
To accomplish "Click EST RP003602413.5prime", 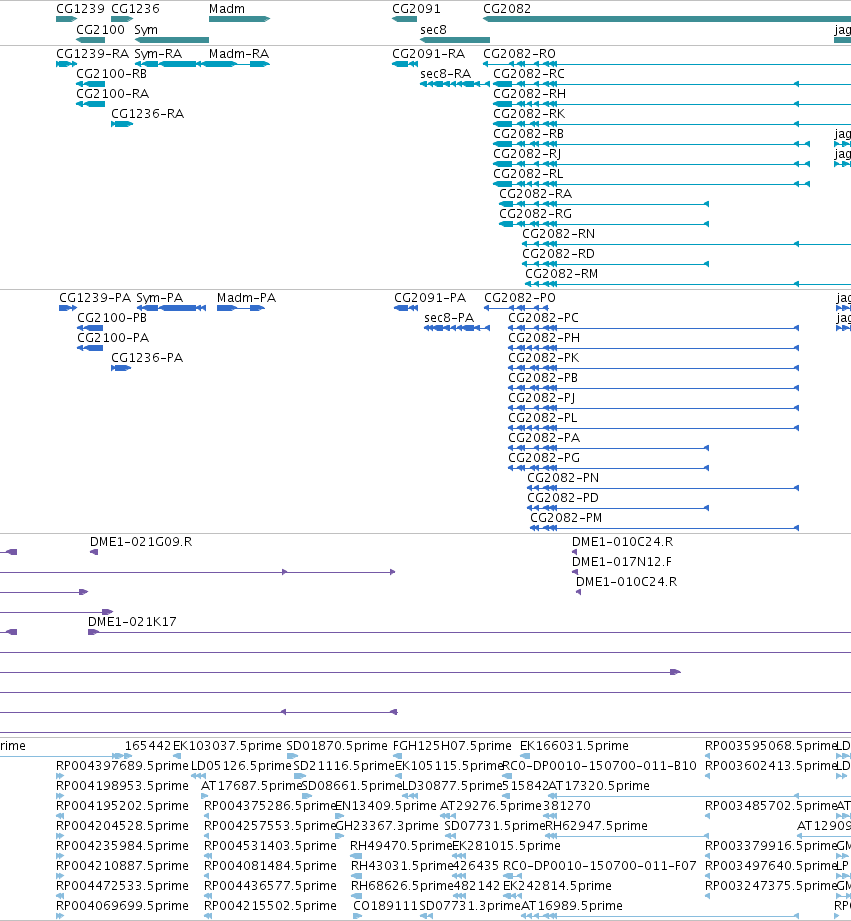I will click(x=771, y=765).
